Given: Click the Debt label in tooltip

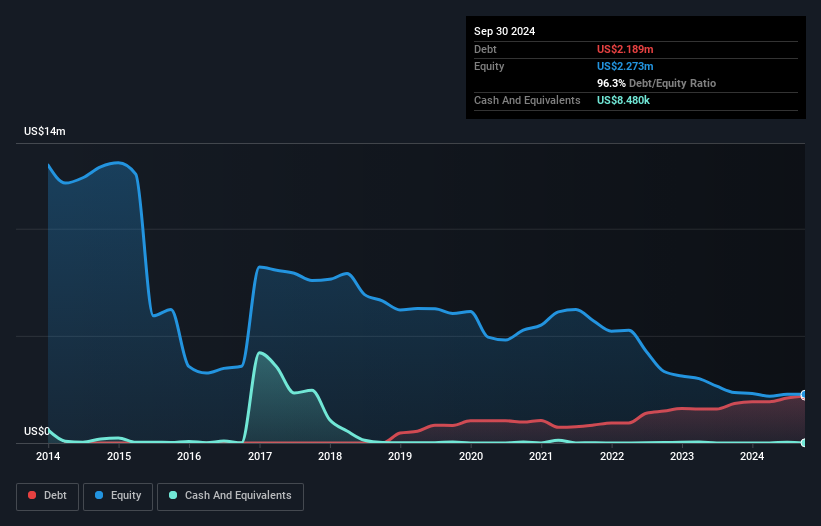Looking at the screenshot, I should coord(485,49).
